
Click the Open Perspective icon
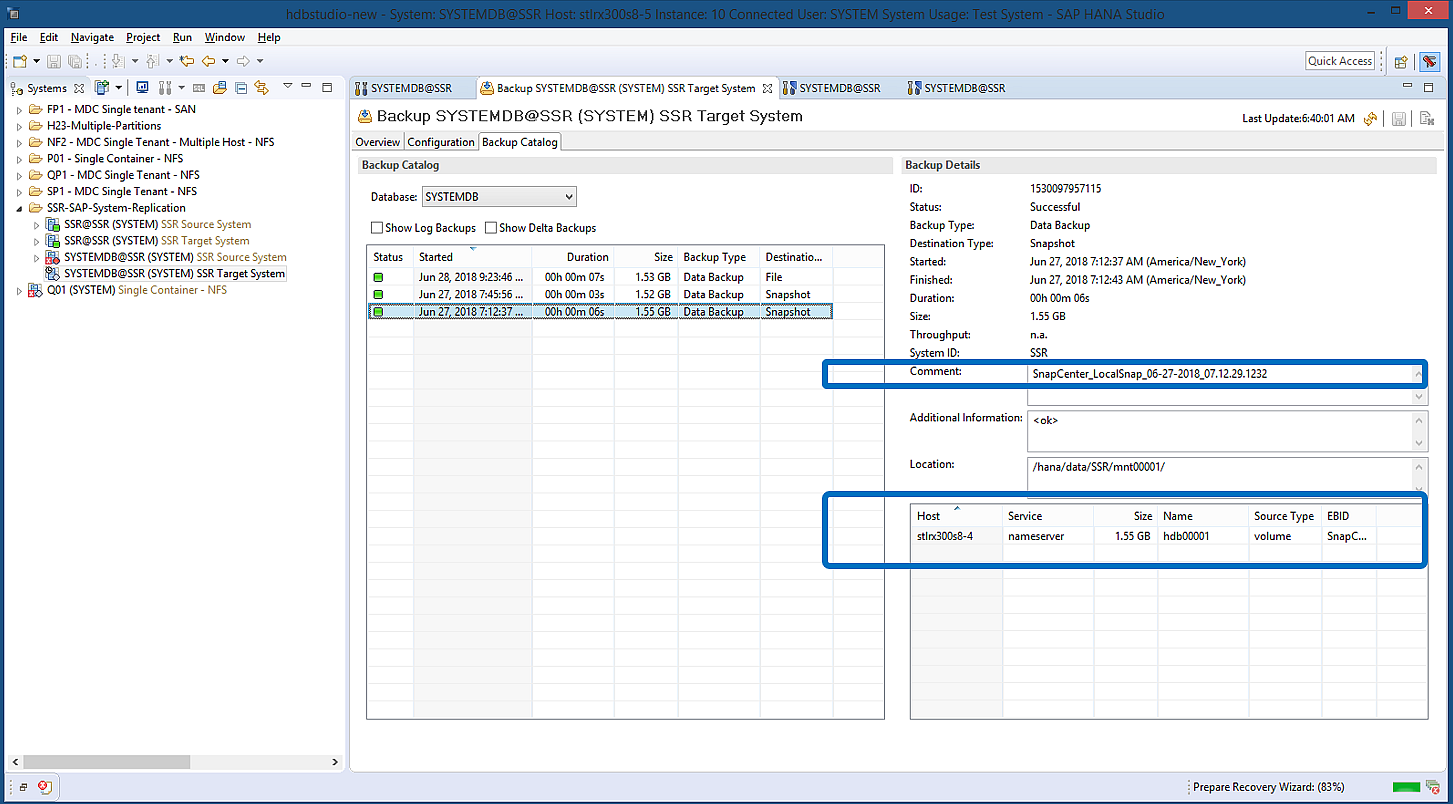click(x=1401, y=61)
